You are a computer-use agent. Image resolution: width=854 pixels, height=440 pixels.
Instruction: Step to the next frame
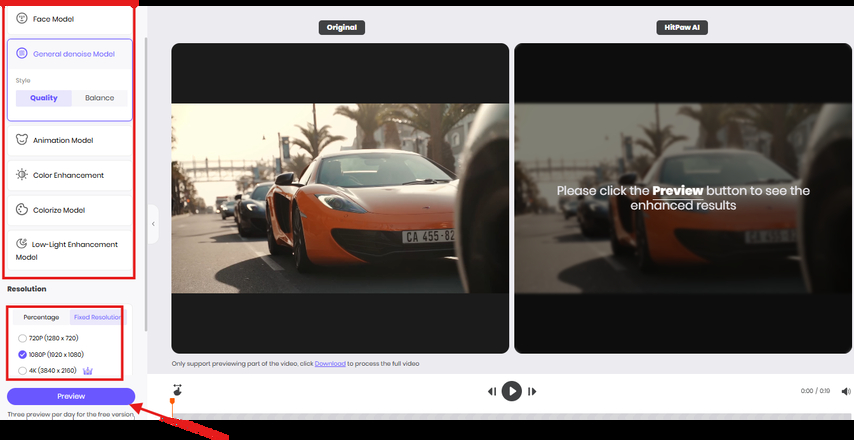(x=532, y=391)
